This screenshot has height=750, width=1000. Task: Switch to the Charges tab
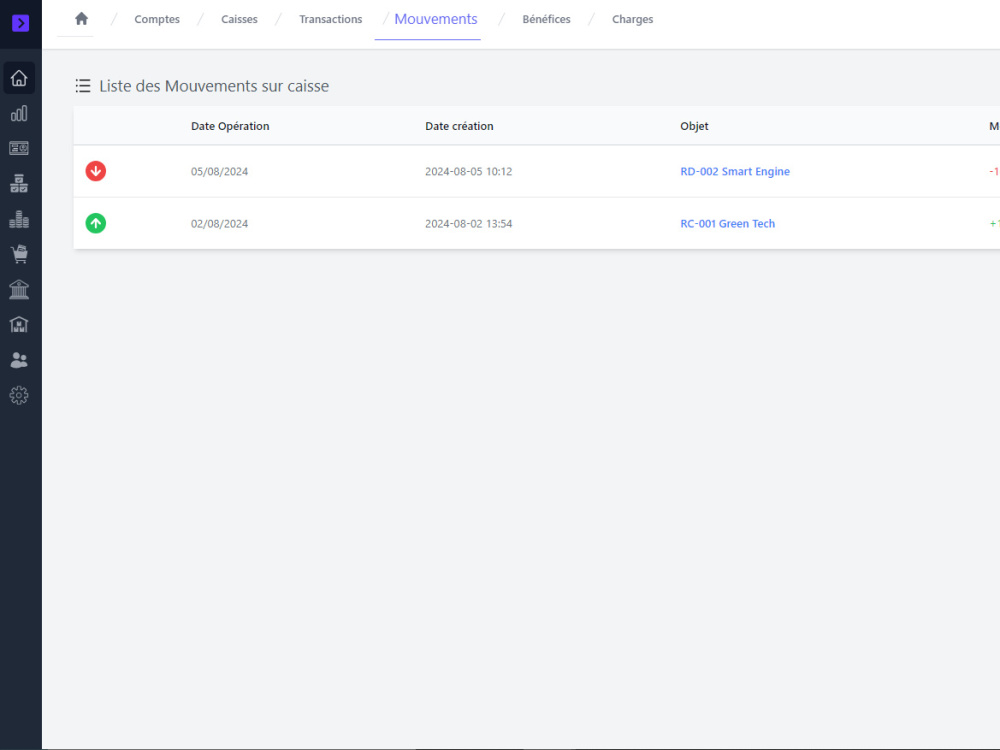click(633, 19)
